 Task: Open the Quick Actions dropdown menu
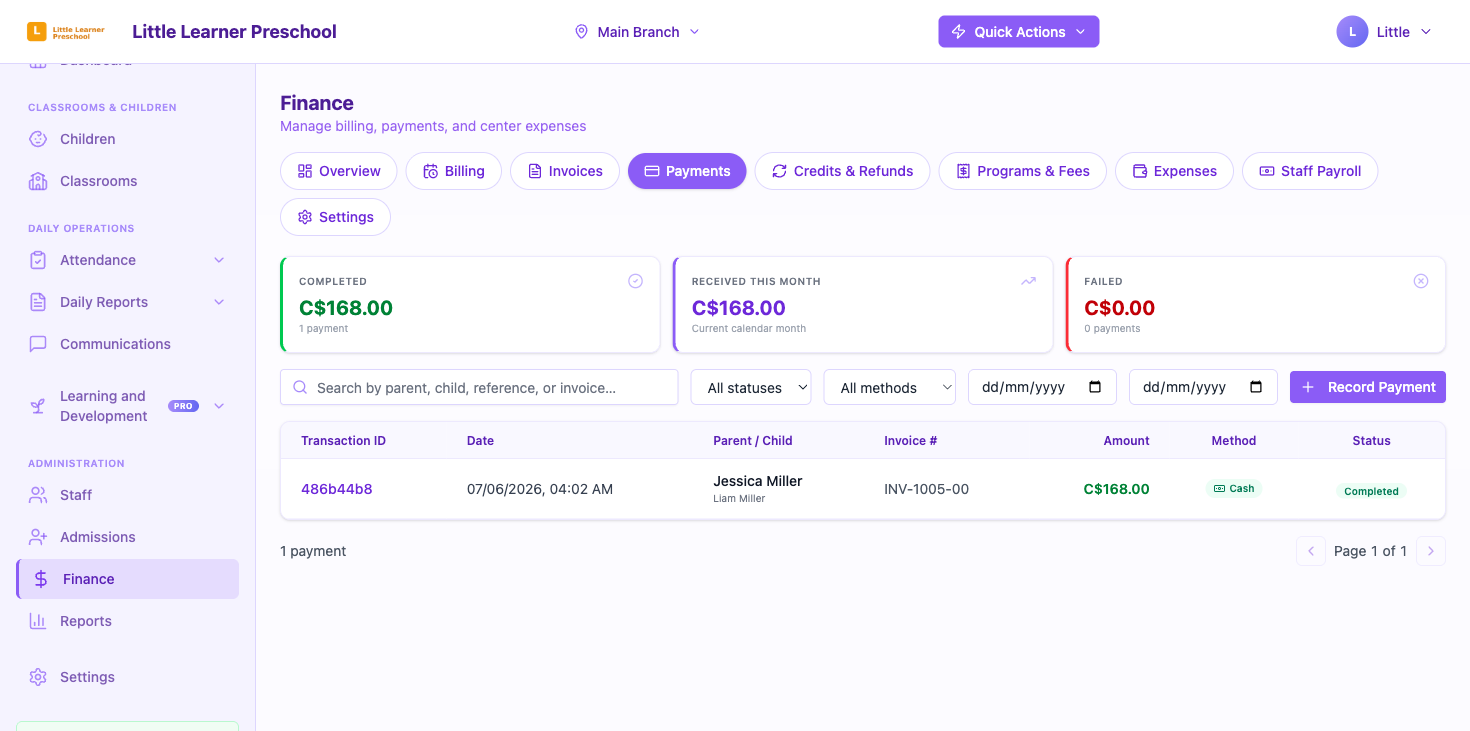click(1018, 31)
